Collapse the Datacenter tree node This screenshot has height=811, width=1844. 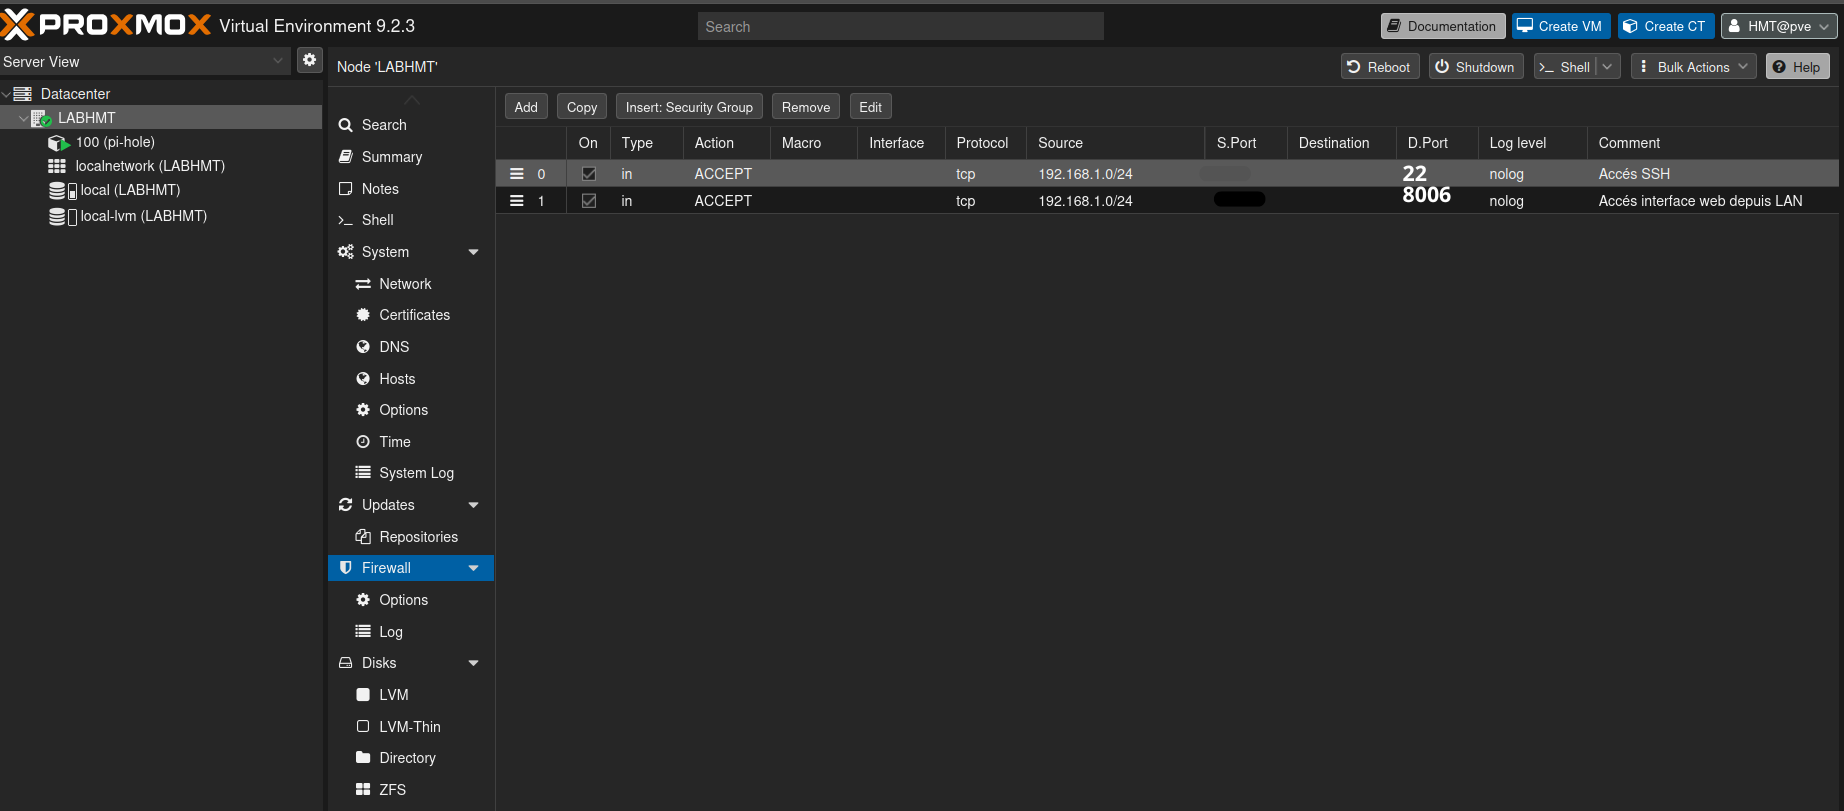(x=7, y=94)
